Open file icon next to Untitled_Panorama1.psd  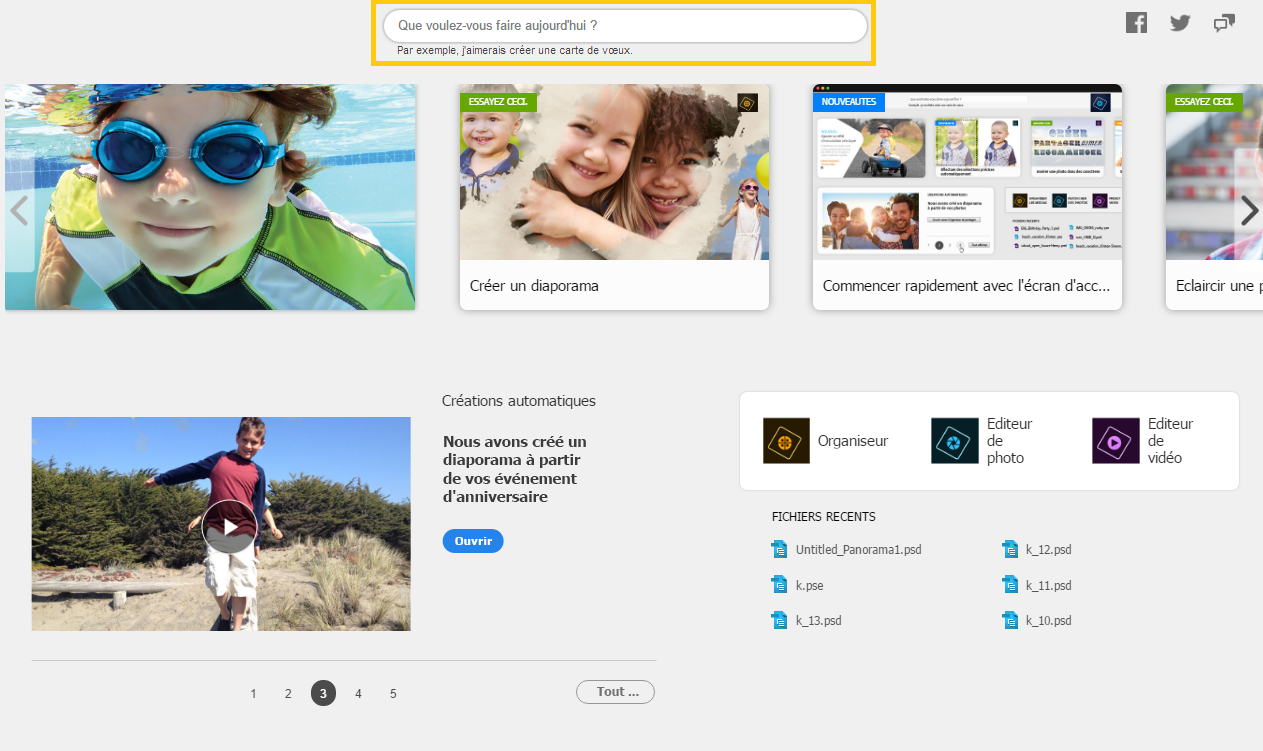(780, 549)
